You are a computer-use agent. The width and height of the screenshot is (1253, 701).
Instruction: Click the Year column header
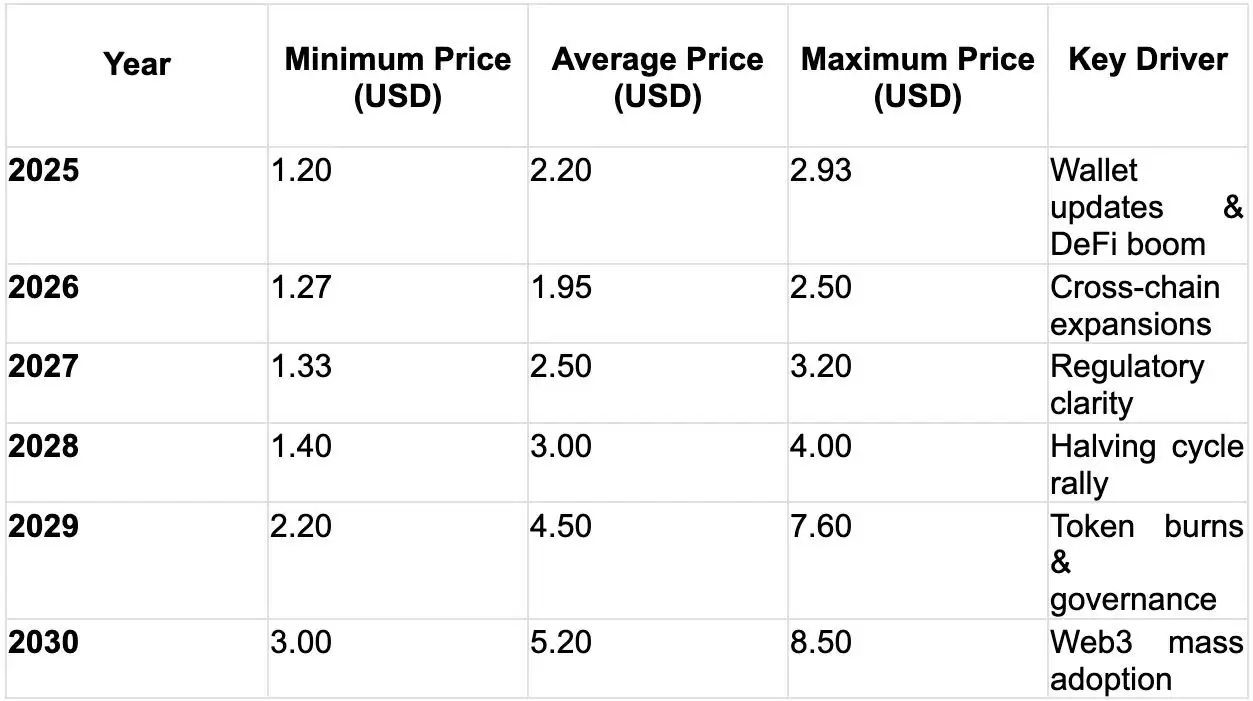[x=137, y=65]
